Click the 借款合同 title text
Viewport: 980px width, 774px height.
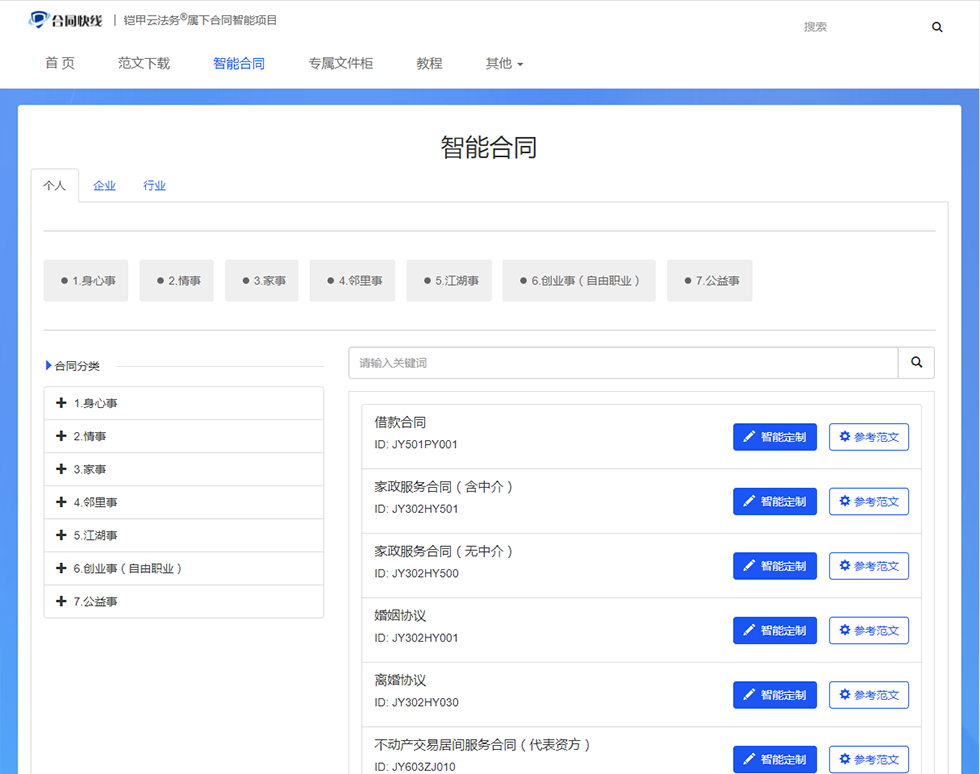click(x=400, y=422)
